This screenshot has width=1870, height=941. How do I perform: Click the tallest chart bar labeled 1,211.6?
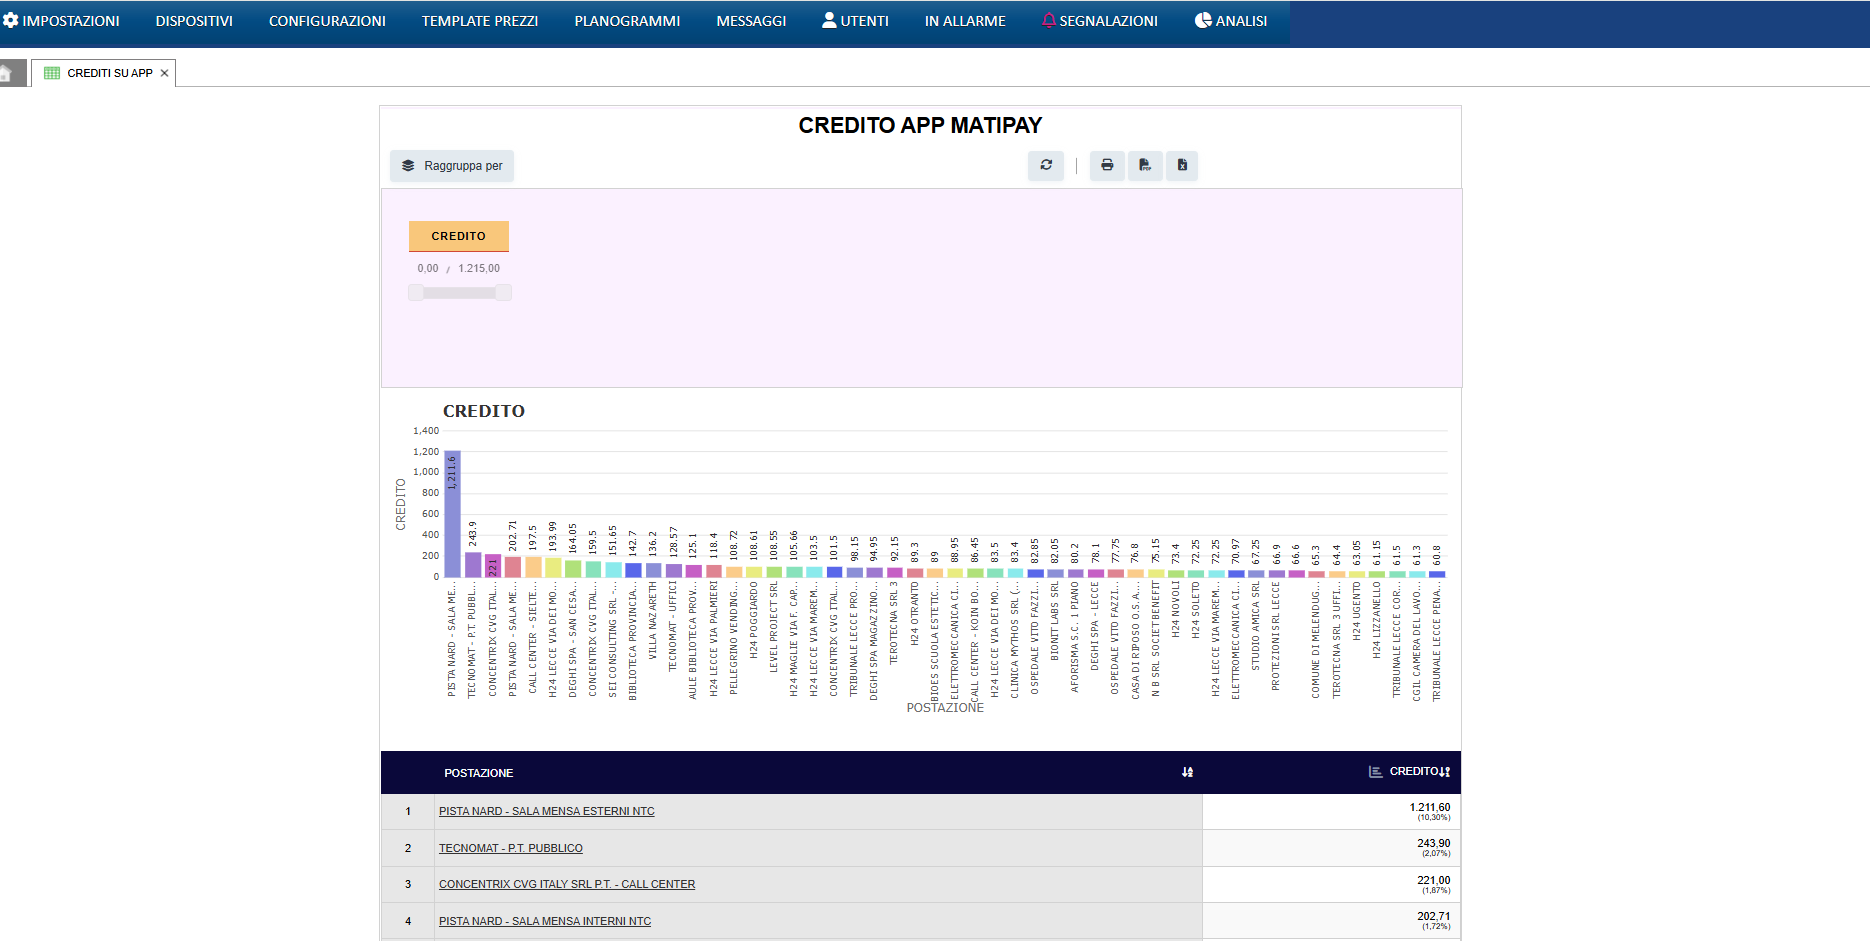coord(452,514)
